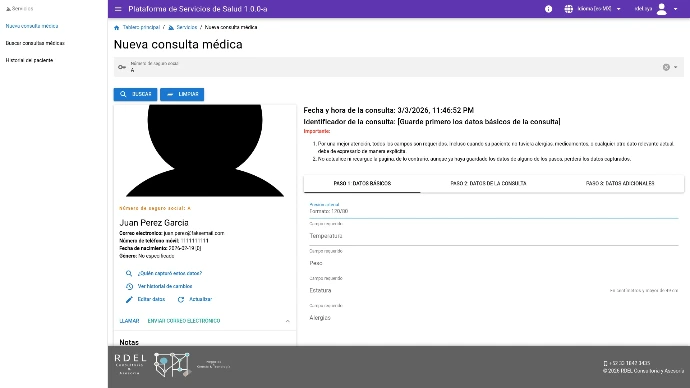Open Servicios breadcrumb link
This screenshot has width=690, height=388.
pyautogui.click(x=187, y=27)
